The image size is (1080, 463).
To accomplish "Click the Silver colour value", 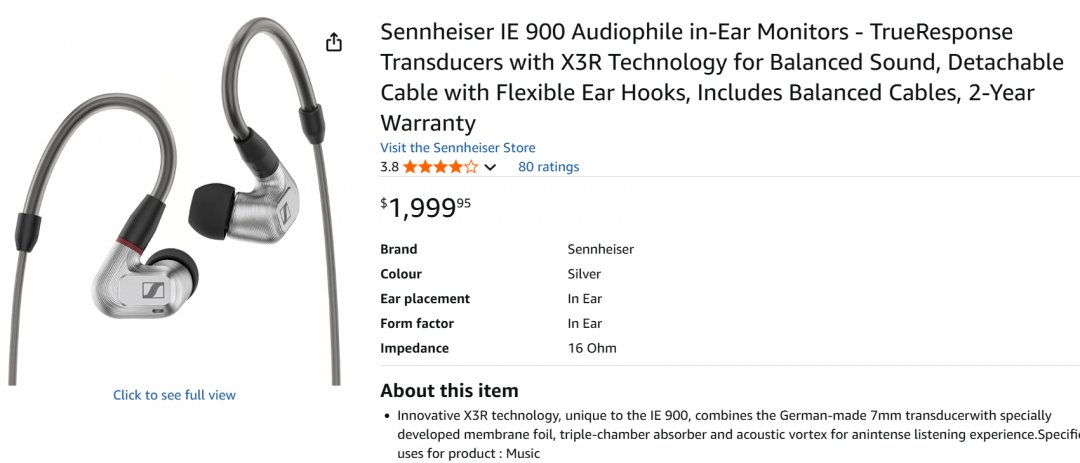I will (x=584, y=274).
